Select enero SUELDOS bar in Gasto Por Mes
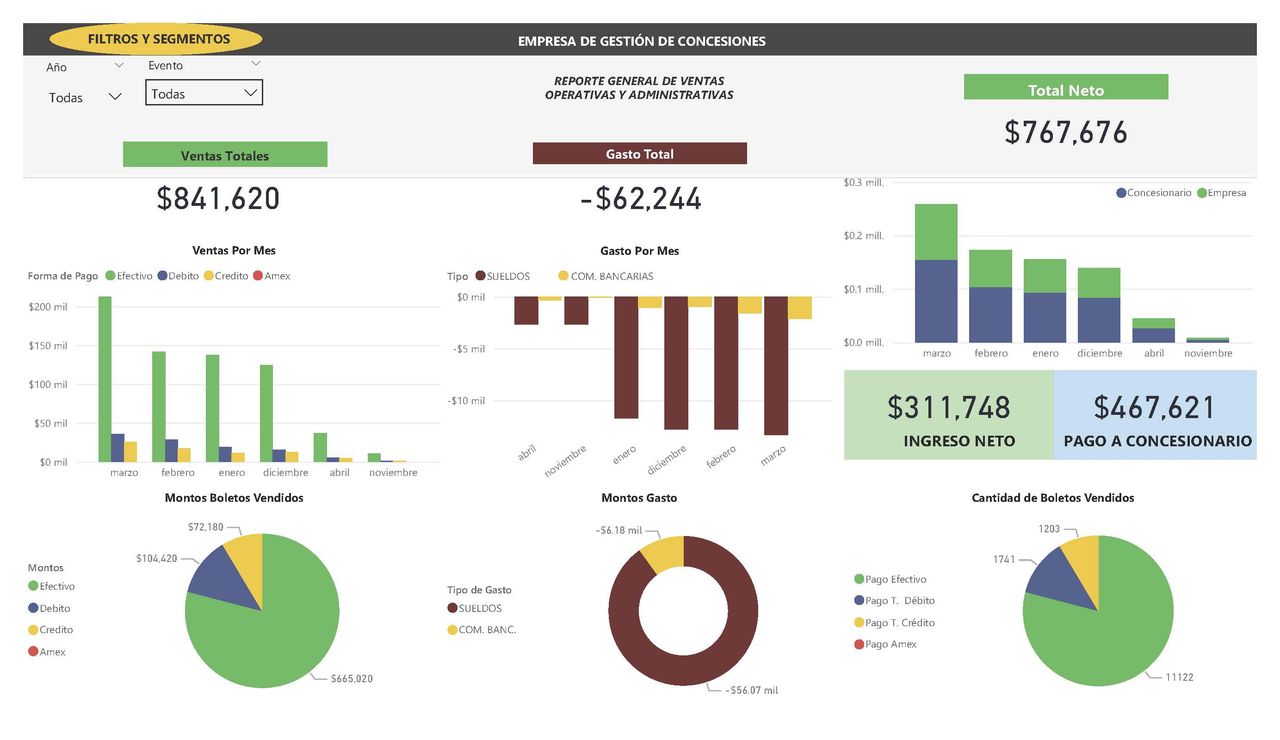 coord(626,358)
